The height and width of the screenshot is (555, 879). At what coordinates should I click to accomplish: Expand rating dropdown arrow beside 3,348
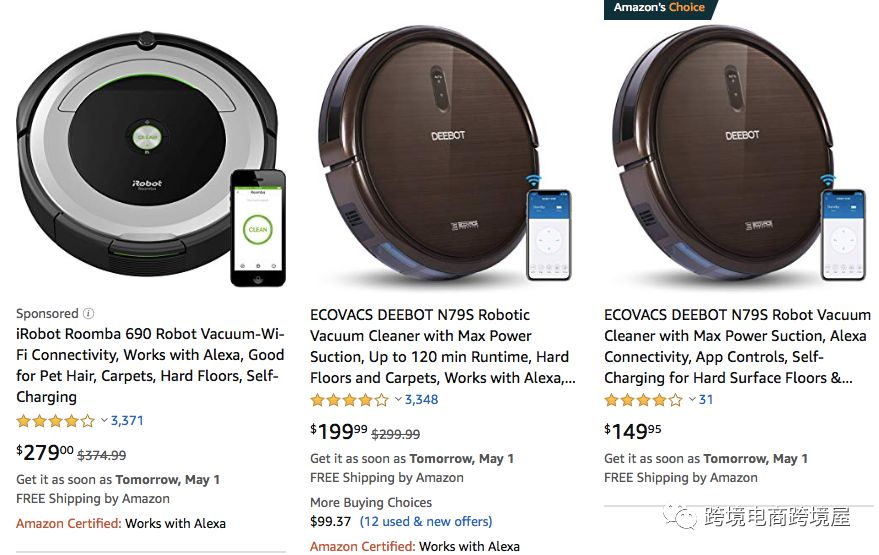coord(398,400)
